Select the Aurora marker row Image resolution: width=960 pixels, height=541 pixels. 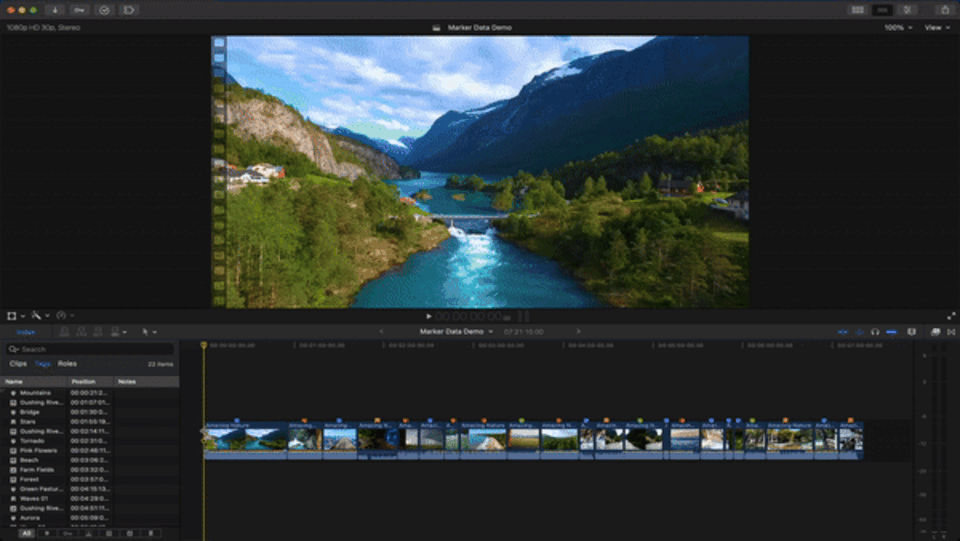[89, 518]
